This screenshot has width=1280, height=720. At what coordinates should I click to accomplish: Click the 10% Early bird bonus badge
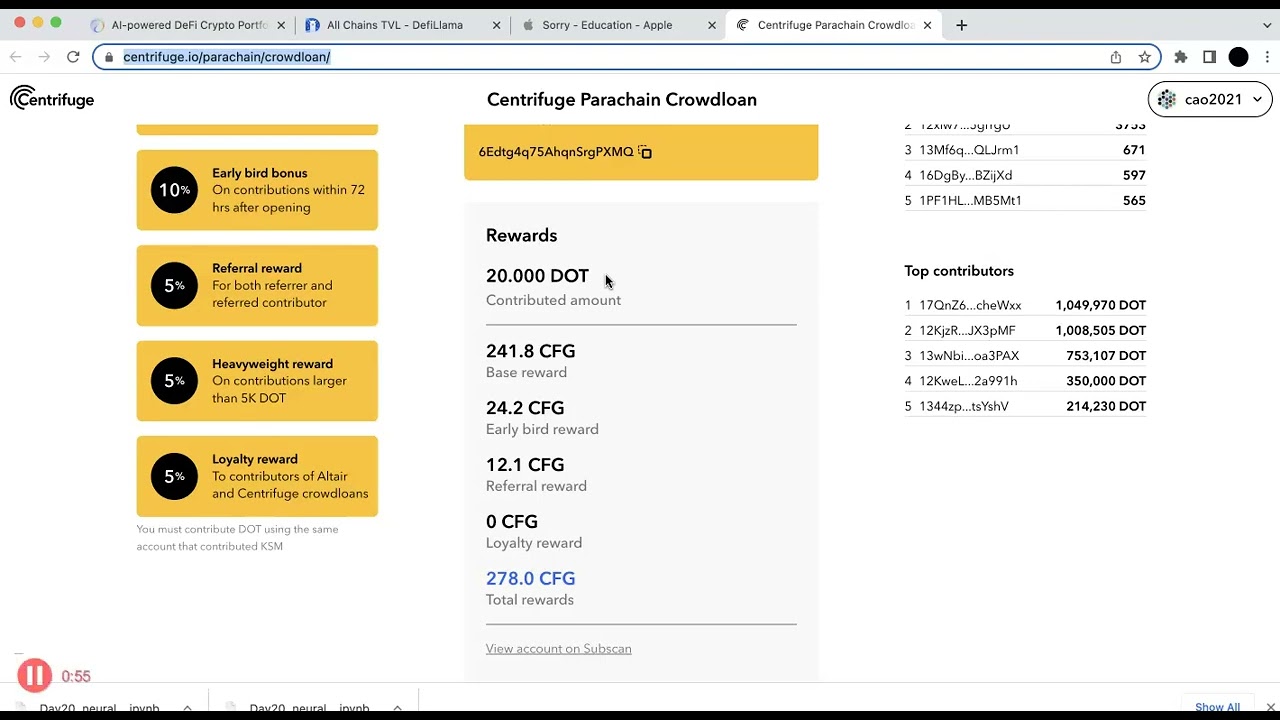pyautogui.click(x=174, y=190)
